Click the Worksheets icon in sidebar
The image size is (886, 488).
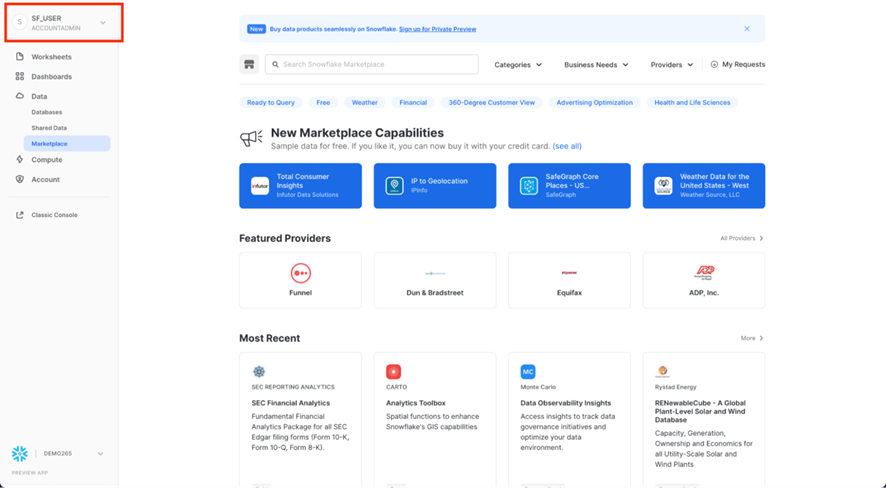tap(20, 57)
